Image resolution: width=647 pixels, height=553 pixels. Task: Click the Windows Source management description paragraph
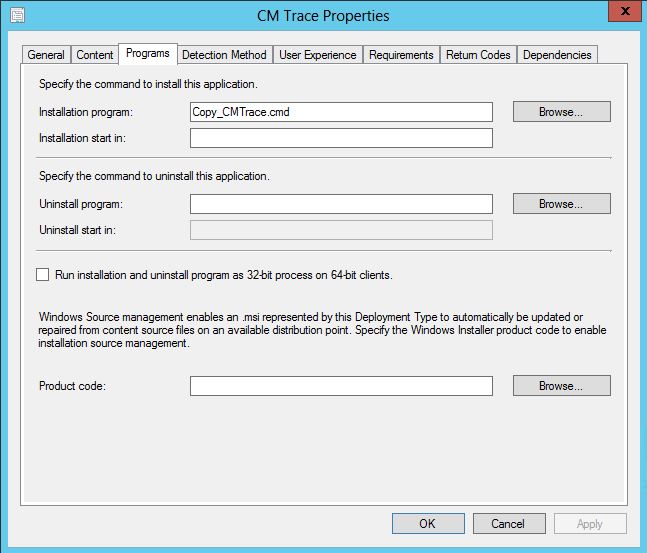(x=322, y=330)
